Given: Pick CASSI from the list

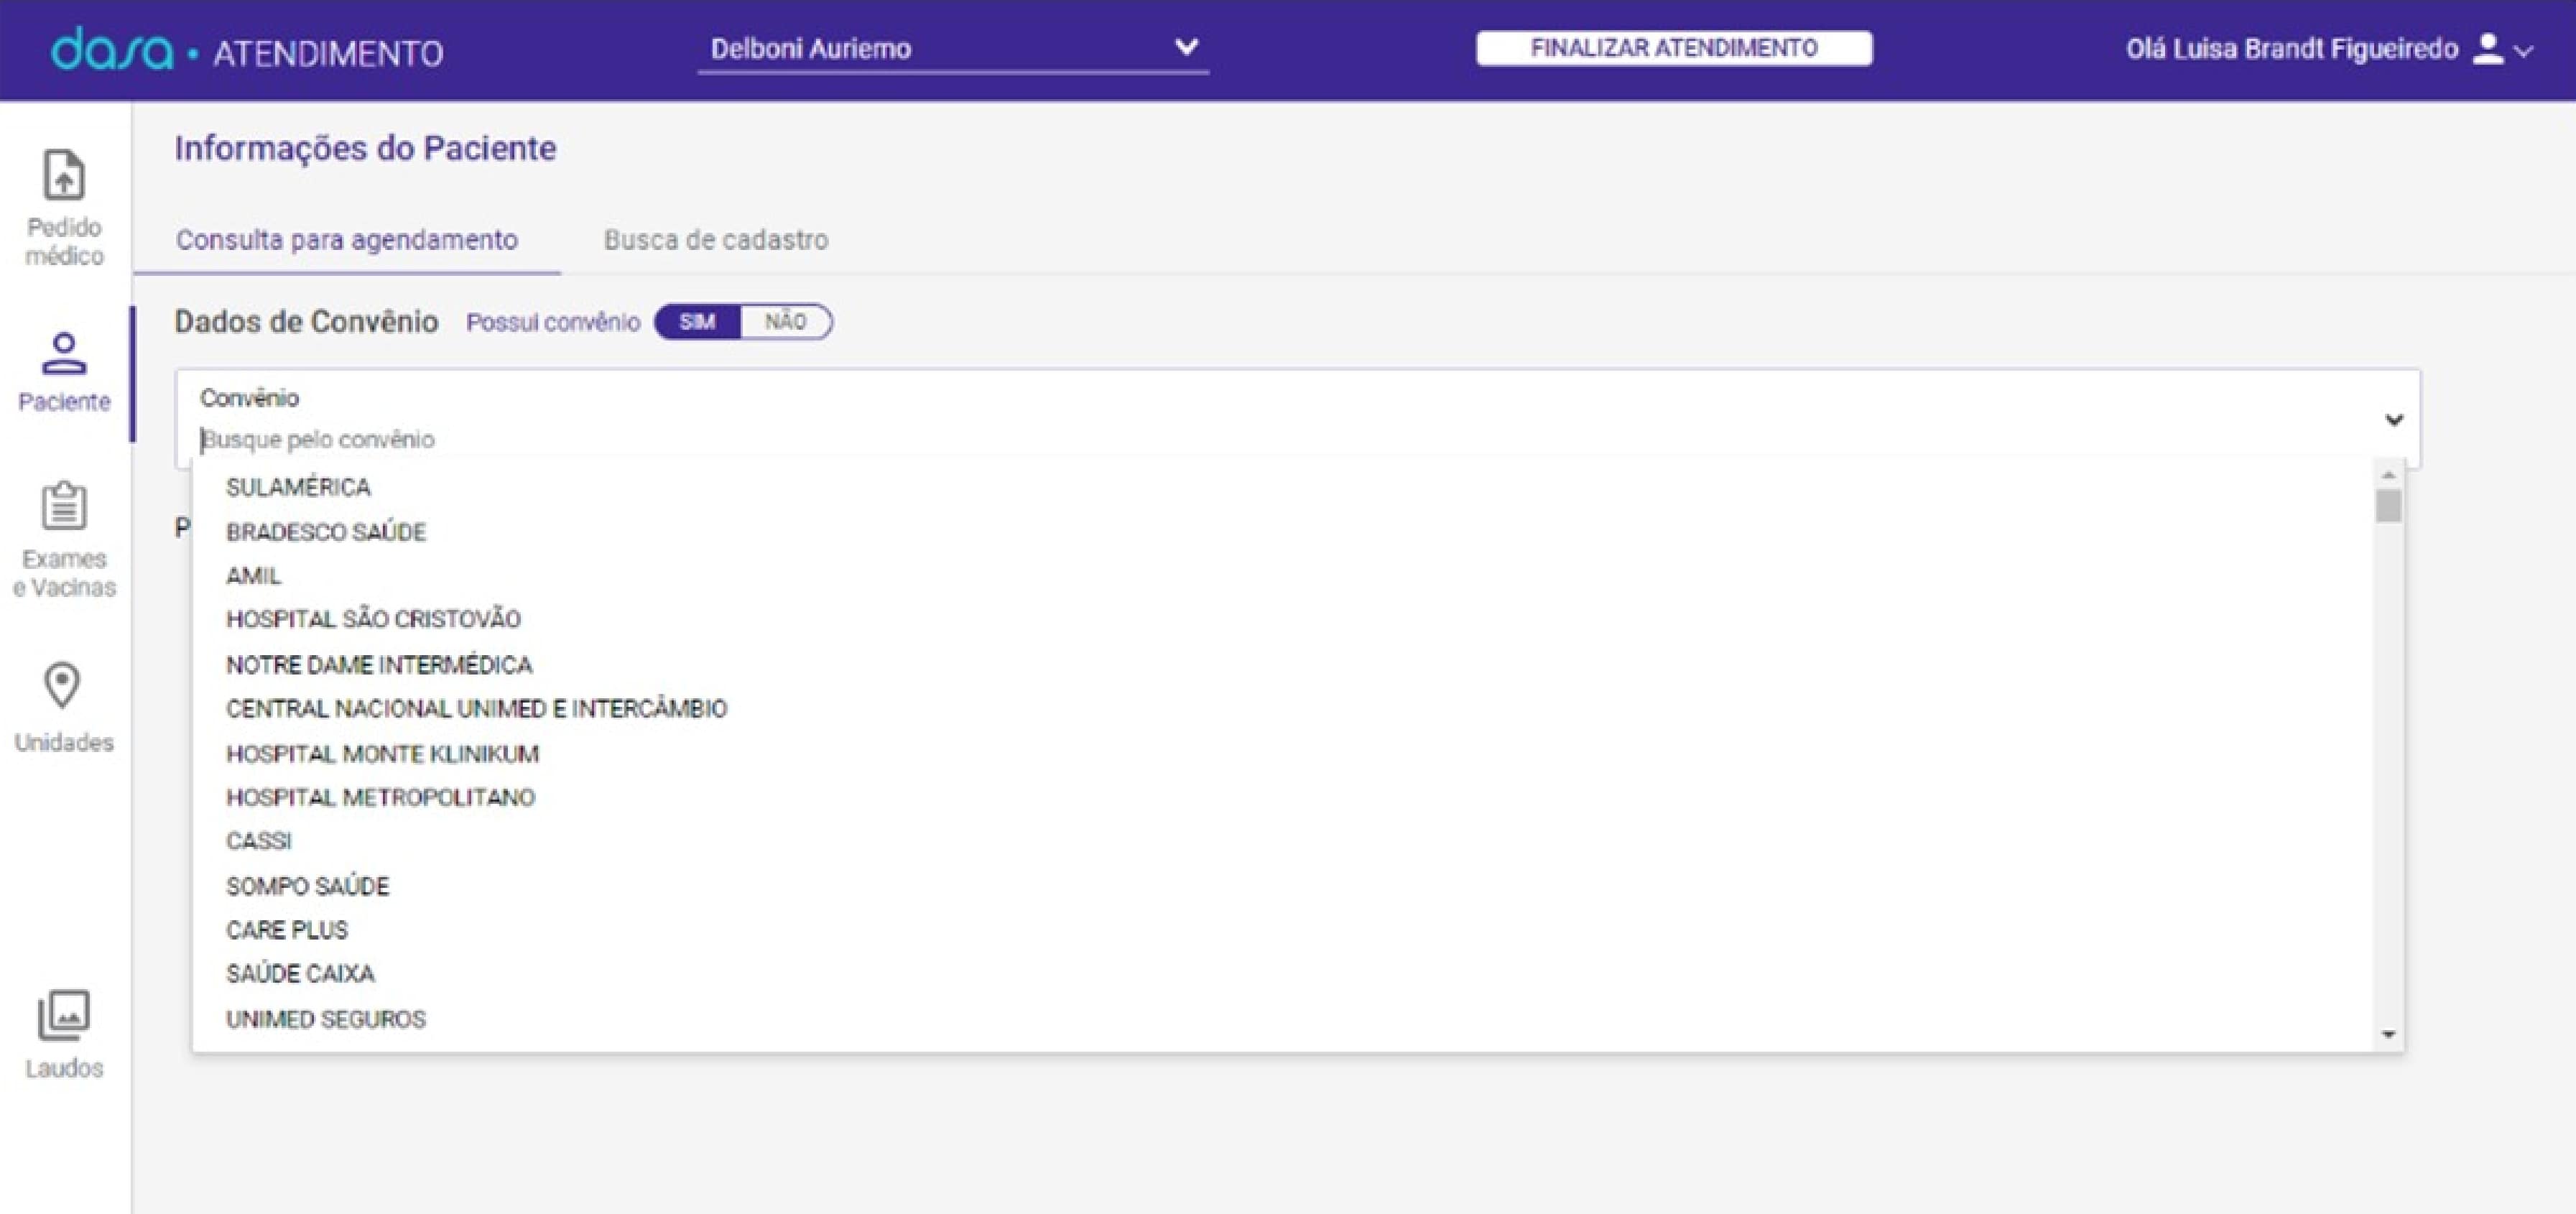Looking at the screenshot, I should 1283,841.
